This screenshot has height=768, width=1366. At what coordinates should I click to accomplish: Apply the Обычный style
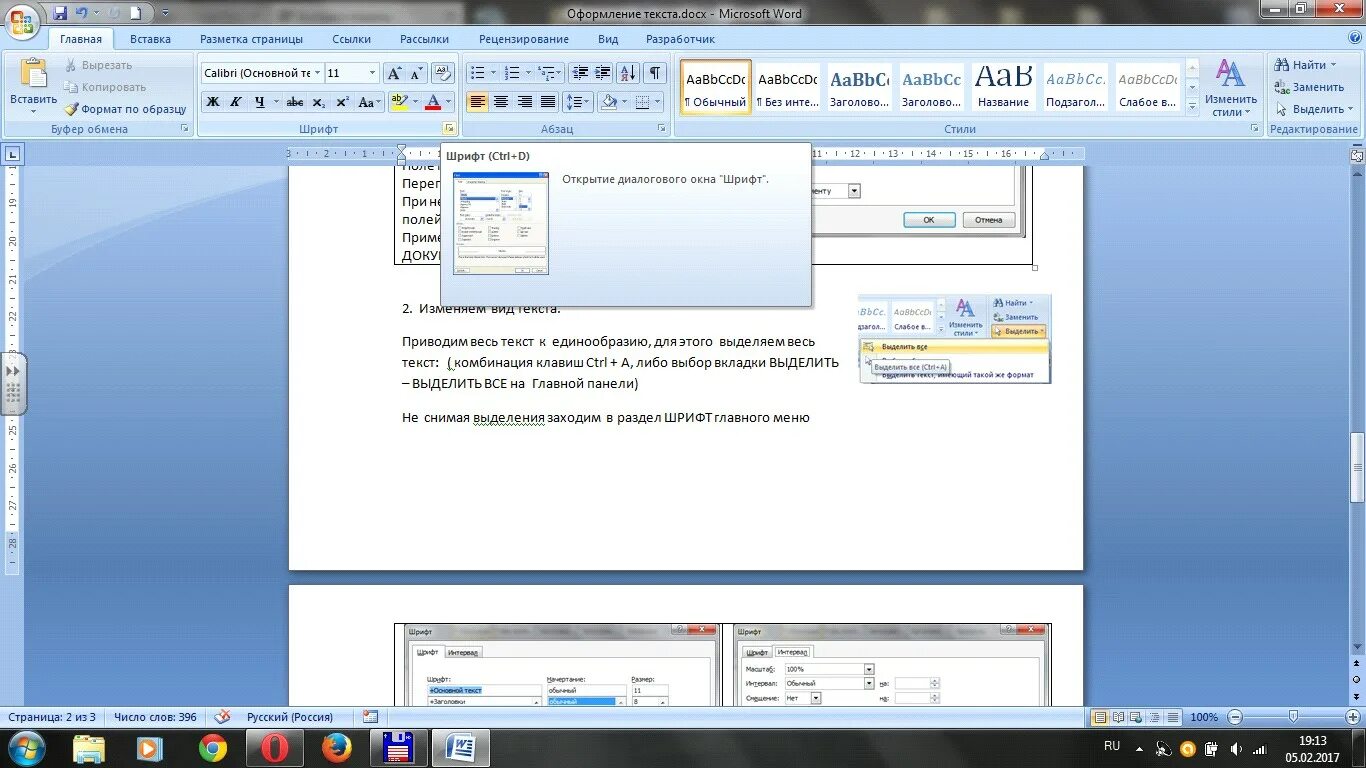(716, 87)
